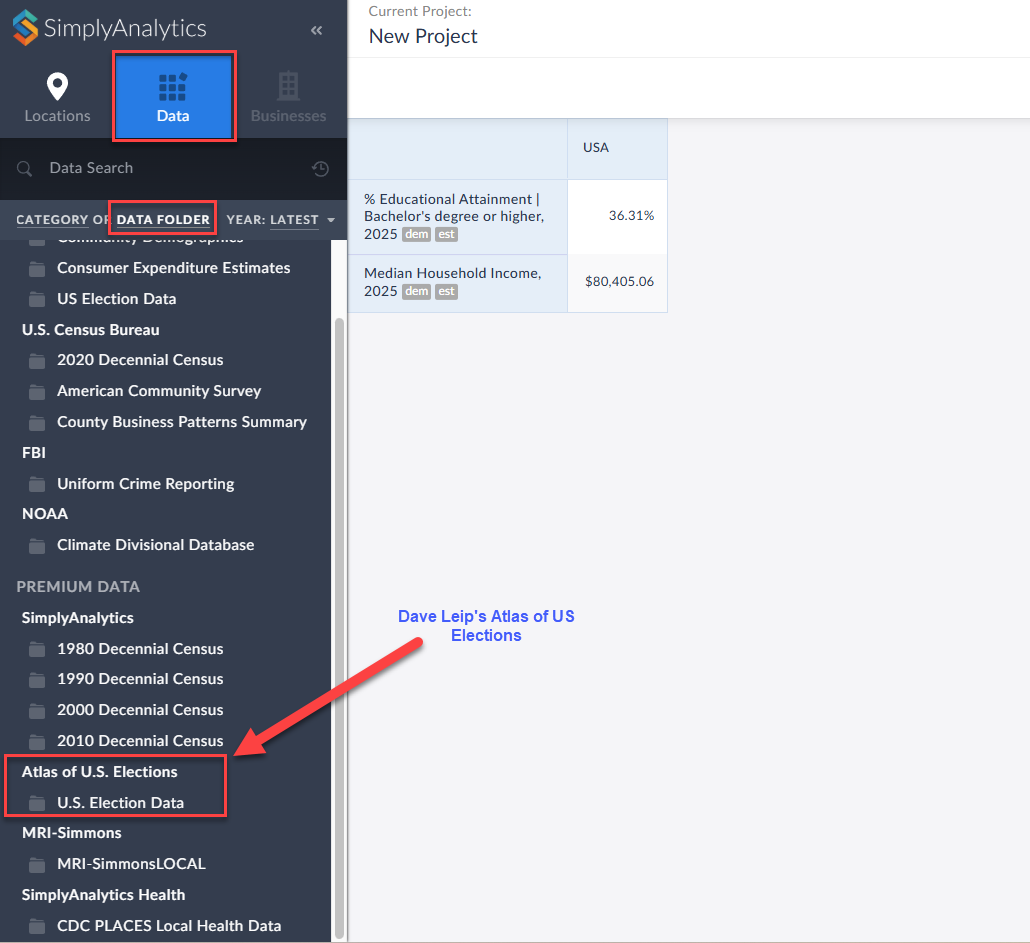Open the MRI-SimmonsLOCAL folder
Image resolution: width=1030 pixels, height=943 pixels.
131,864
